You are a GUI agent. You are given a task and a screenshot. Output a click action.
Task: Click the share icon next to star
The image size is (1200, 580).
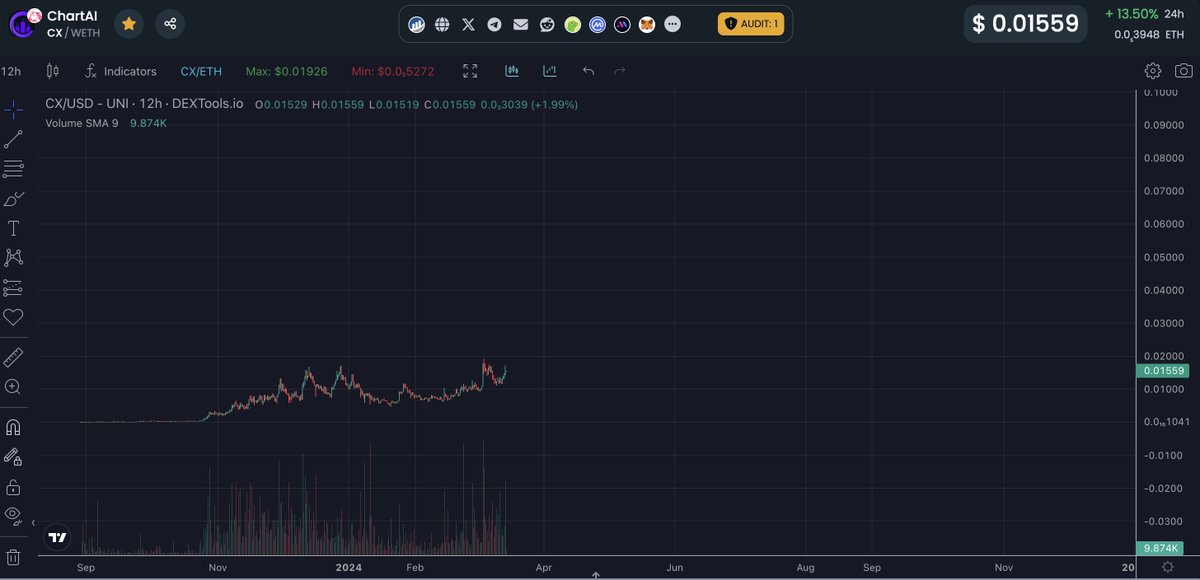[170, 24]
